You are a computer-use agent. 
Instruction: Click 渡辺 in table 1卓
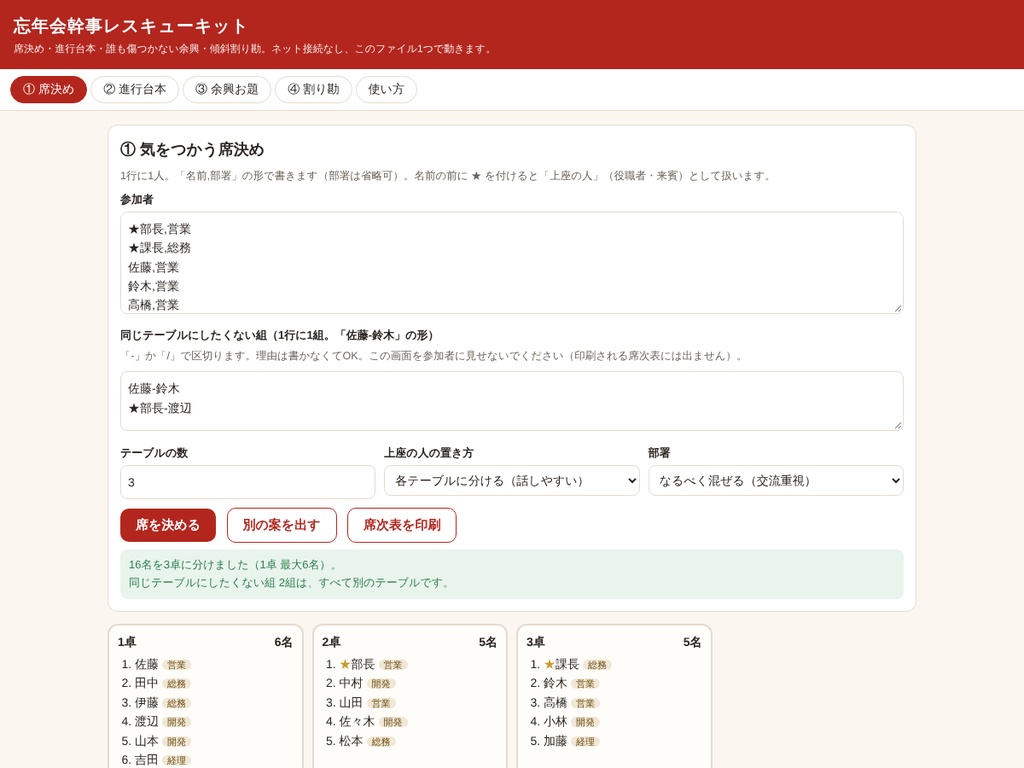coord(146,722)
